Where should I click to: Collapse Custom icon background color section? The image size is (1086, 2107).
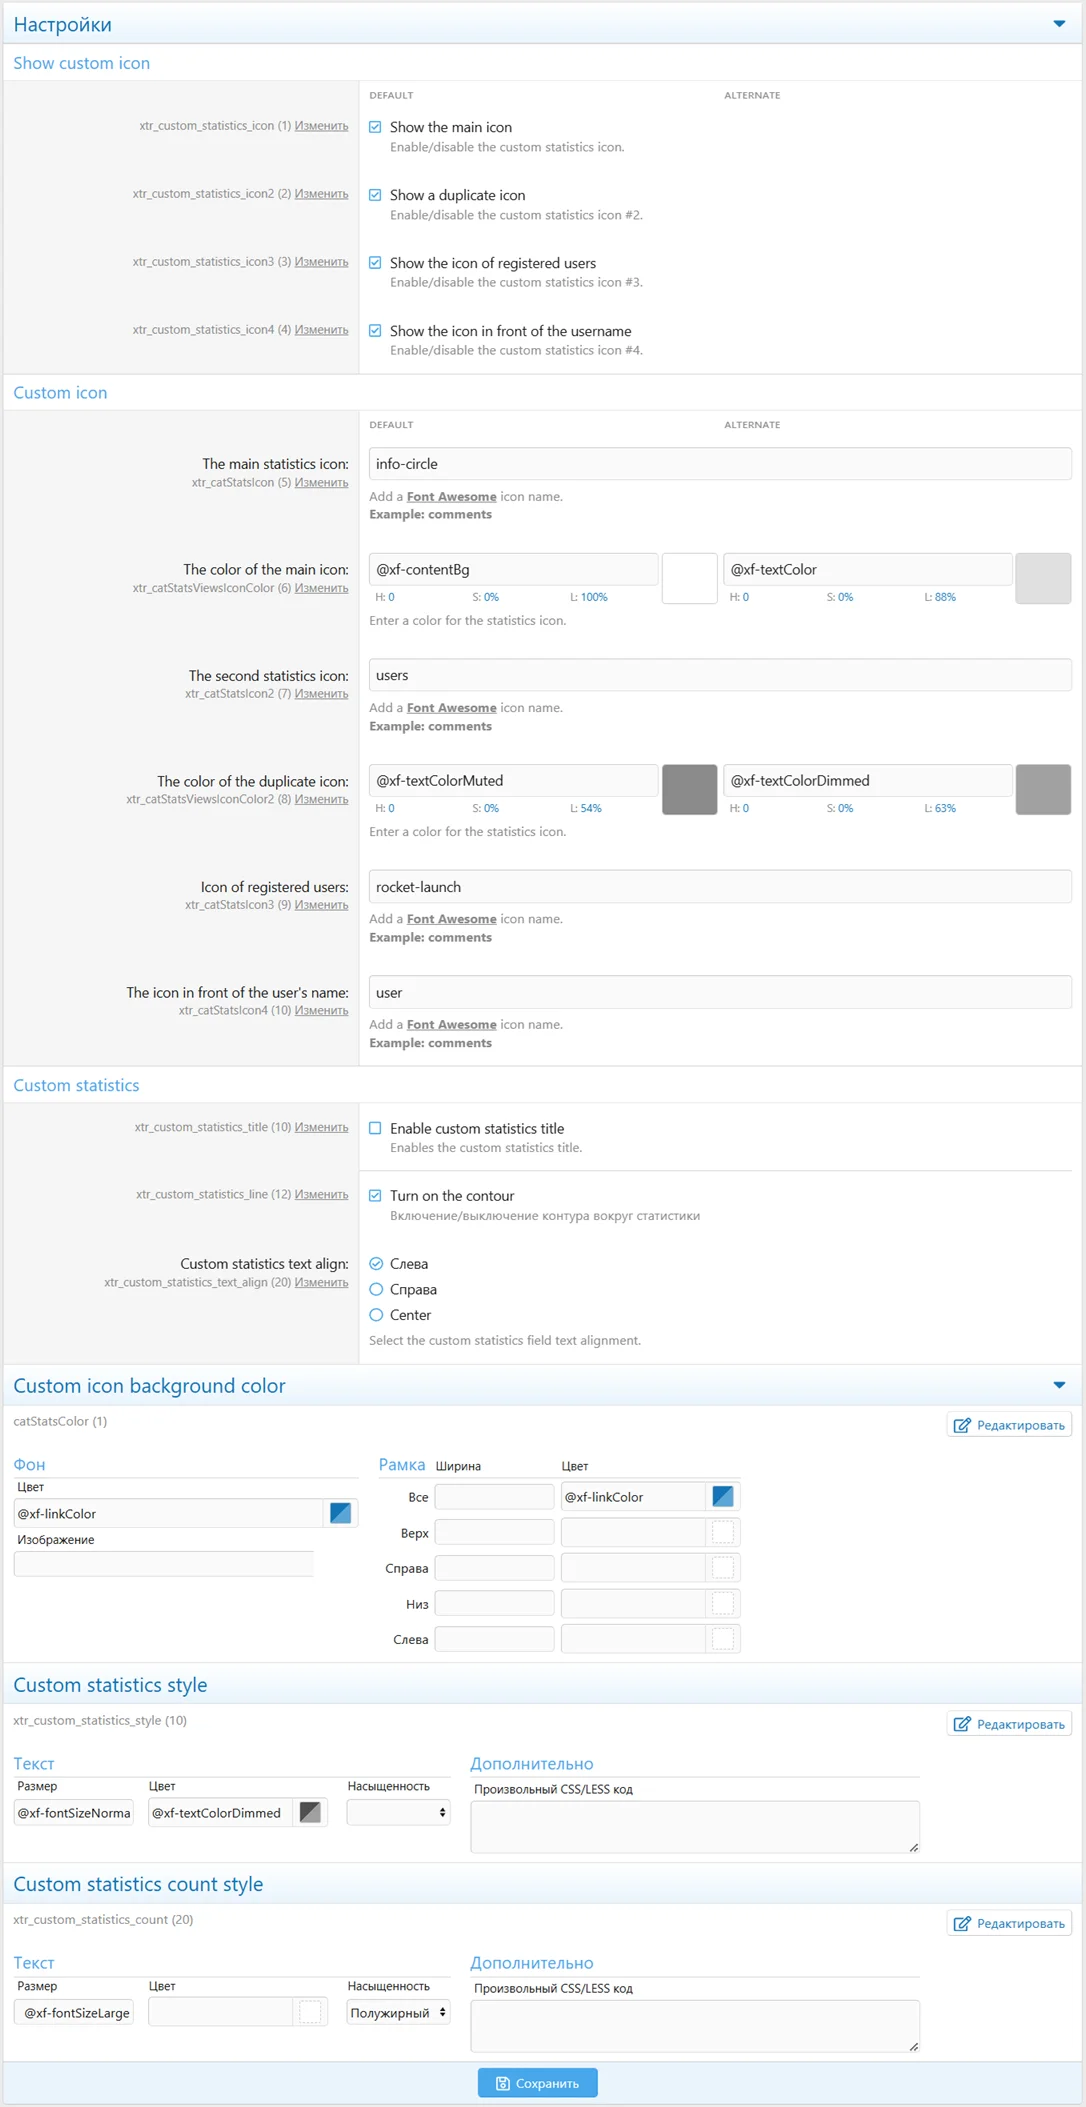pos(1059,1385)
